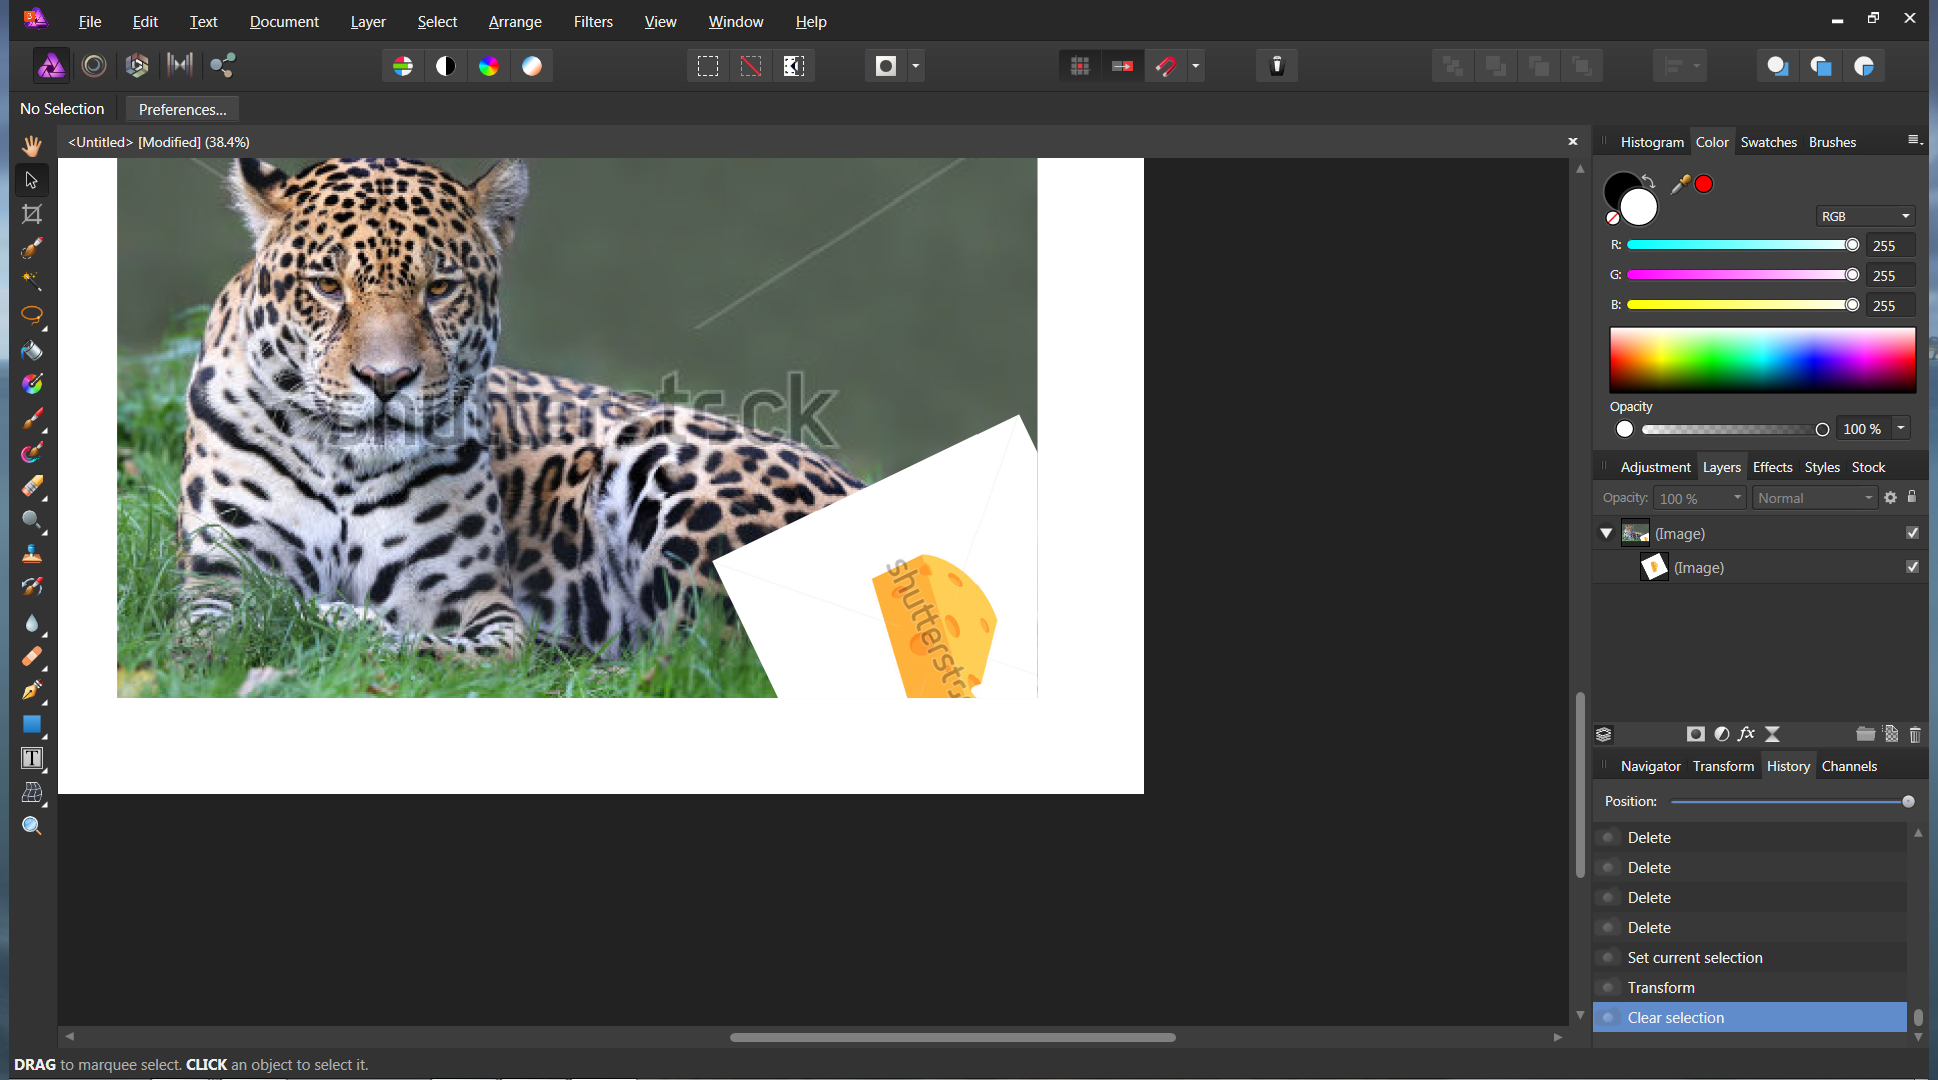Image resolution: width=1938 pixels, height=1080 pixels.
Task: Swap the foreground and background colors
Action: pos(1648,181)
